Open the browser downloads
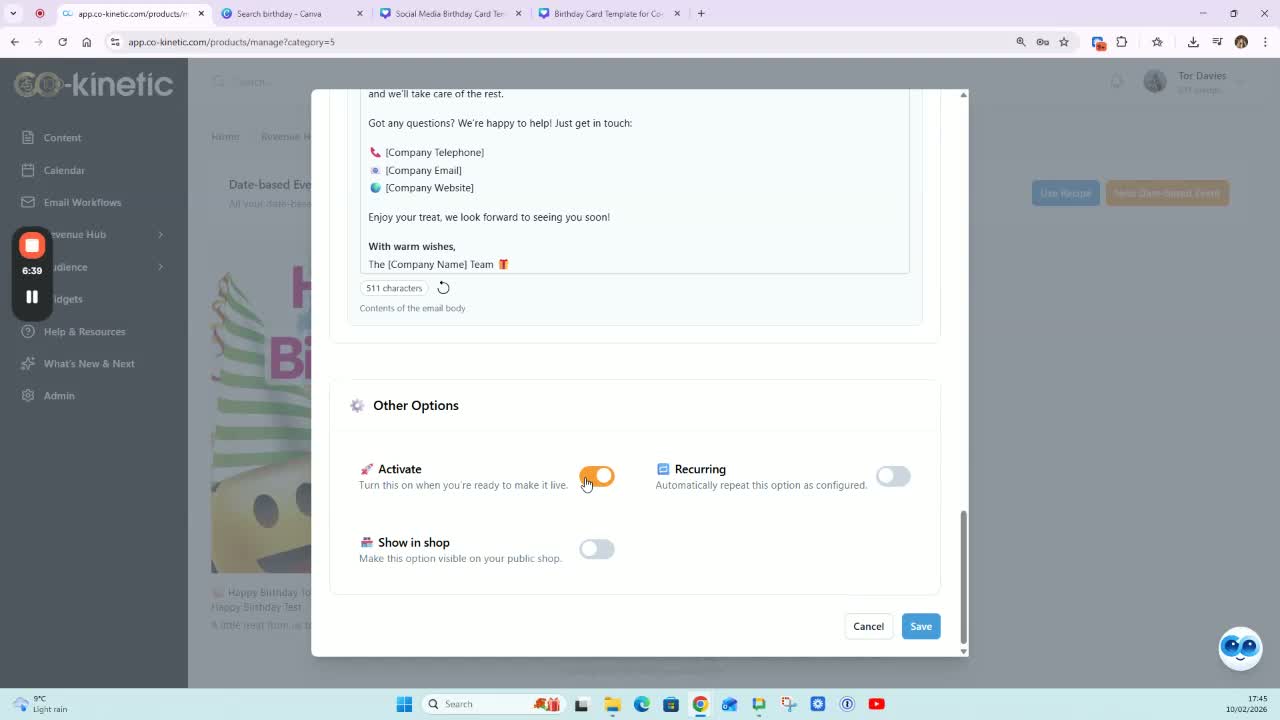This screenshot has width=1280, height=720. pyautogui.click(x=1193, y=42)
